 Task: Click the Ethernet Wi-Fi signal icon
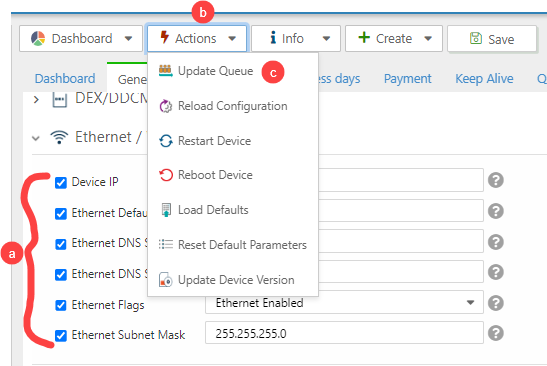pyautogui.click(x=59, y=137)
